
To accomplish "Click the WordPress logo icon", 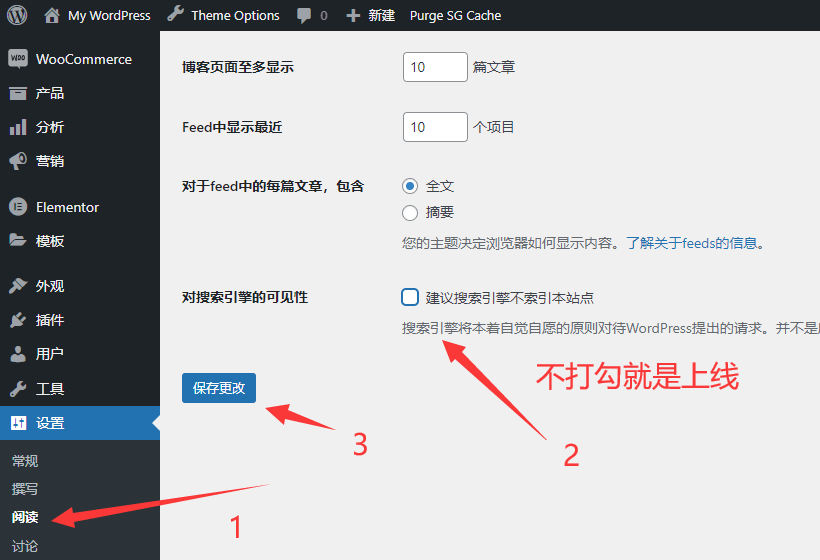I will (x=17, y=15).
